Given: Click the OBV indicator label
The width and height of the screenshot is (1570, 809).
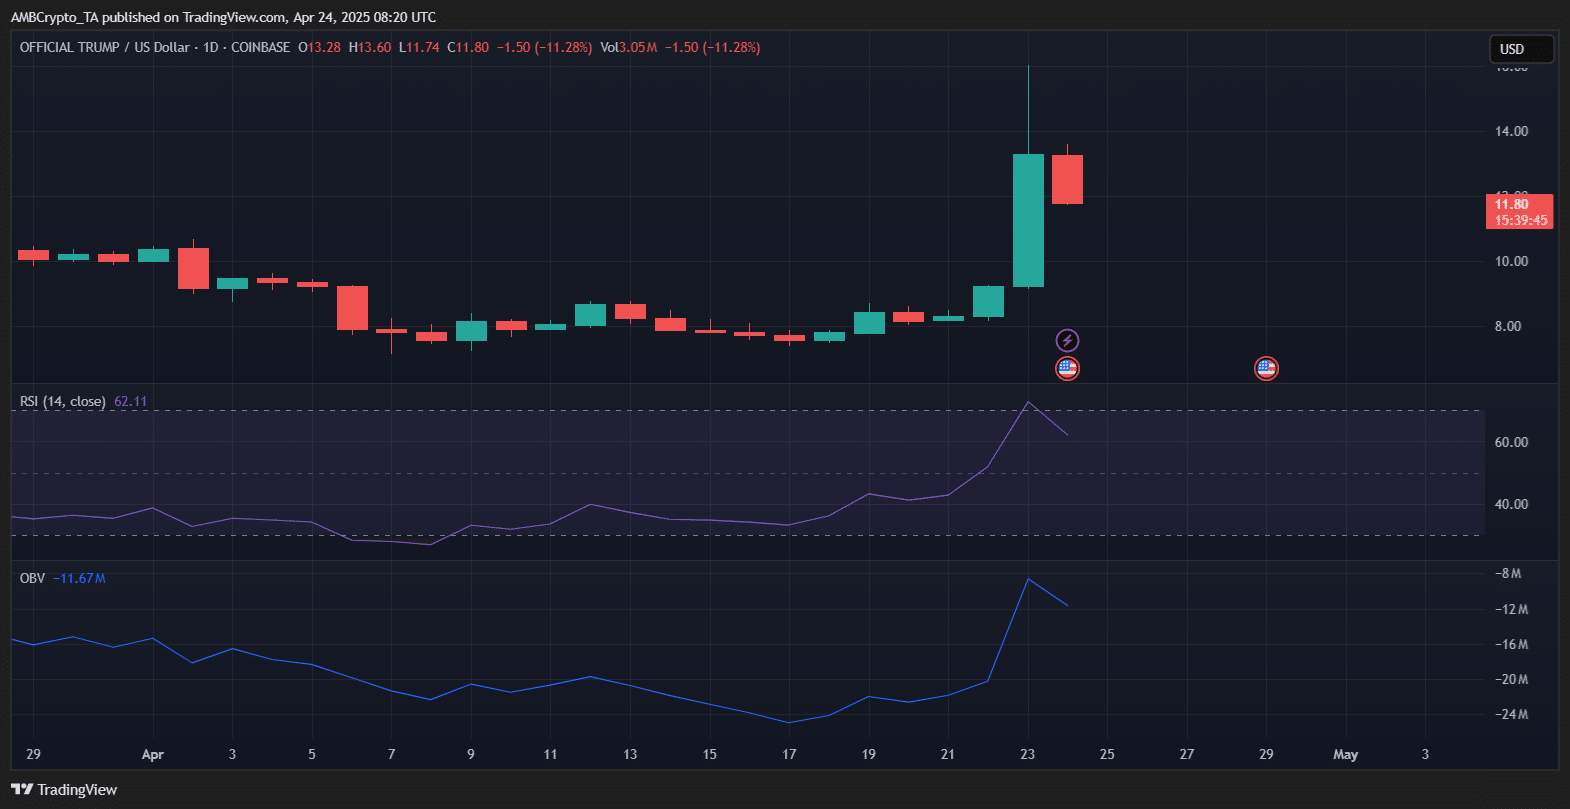Looking at the screenshot, I should pyautogui.click(x=32, y=578).
